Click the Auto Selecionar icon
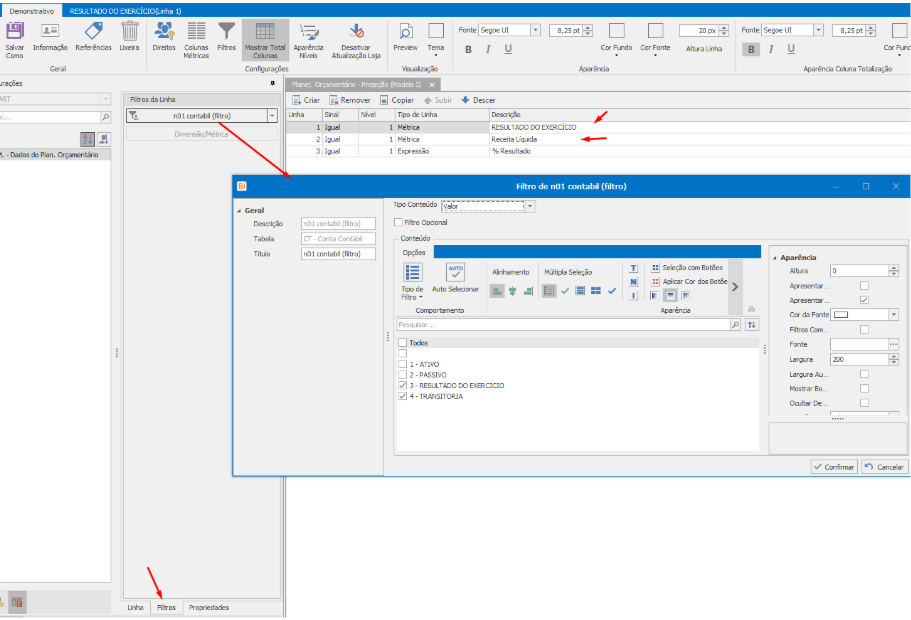 pos(456,272)
